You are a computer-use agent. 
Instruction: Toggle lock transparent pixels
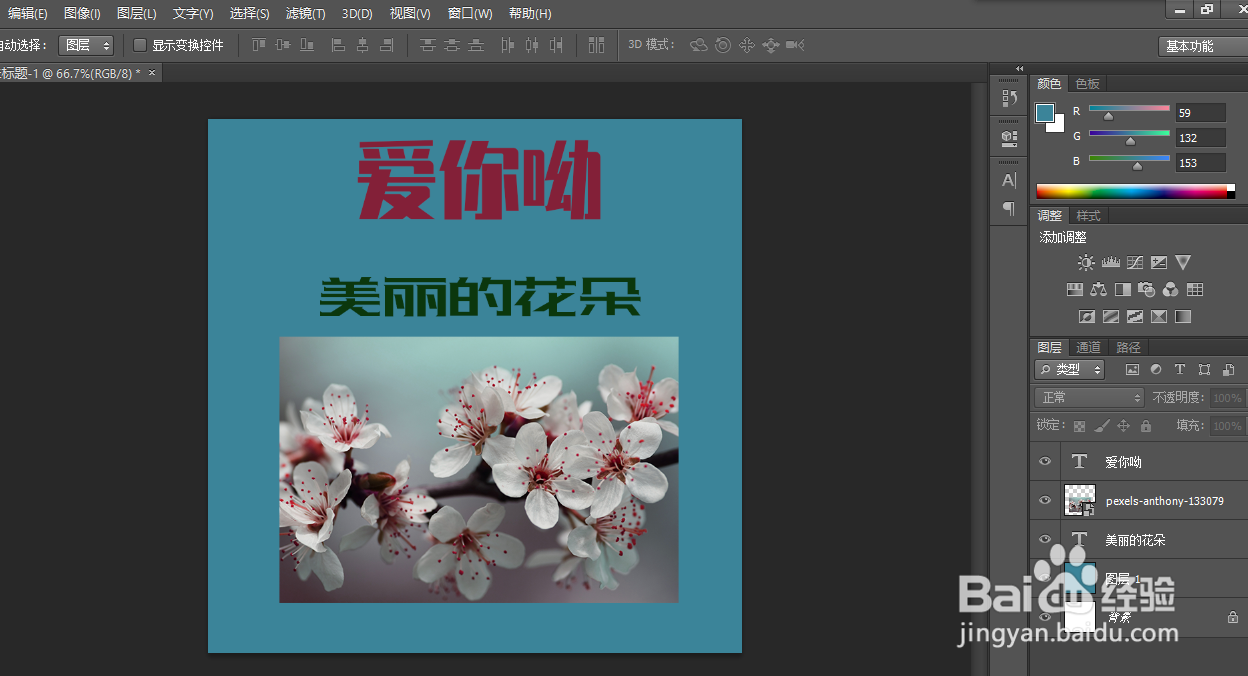[1080, 426]
